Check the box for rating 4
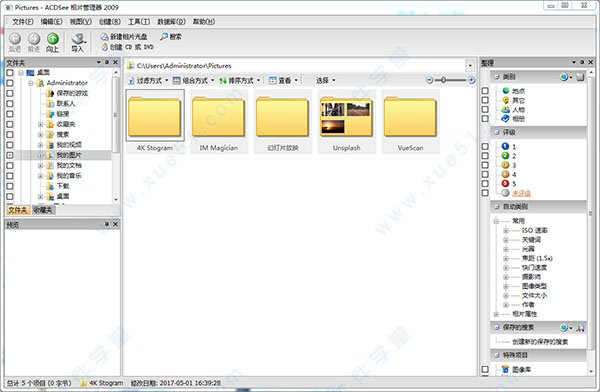This screenshot has width=600, height=392. tap(485, 174)
